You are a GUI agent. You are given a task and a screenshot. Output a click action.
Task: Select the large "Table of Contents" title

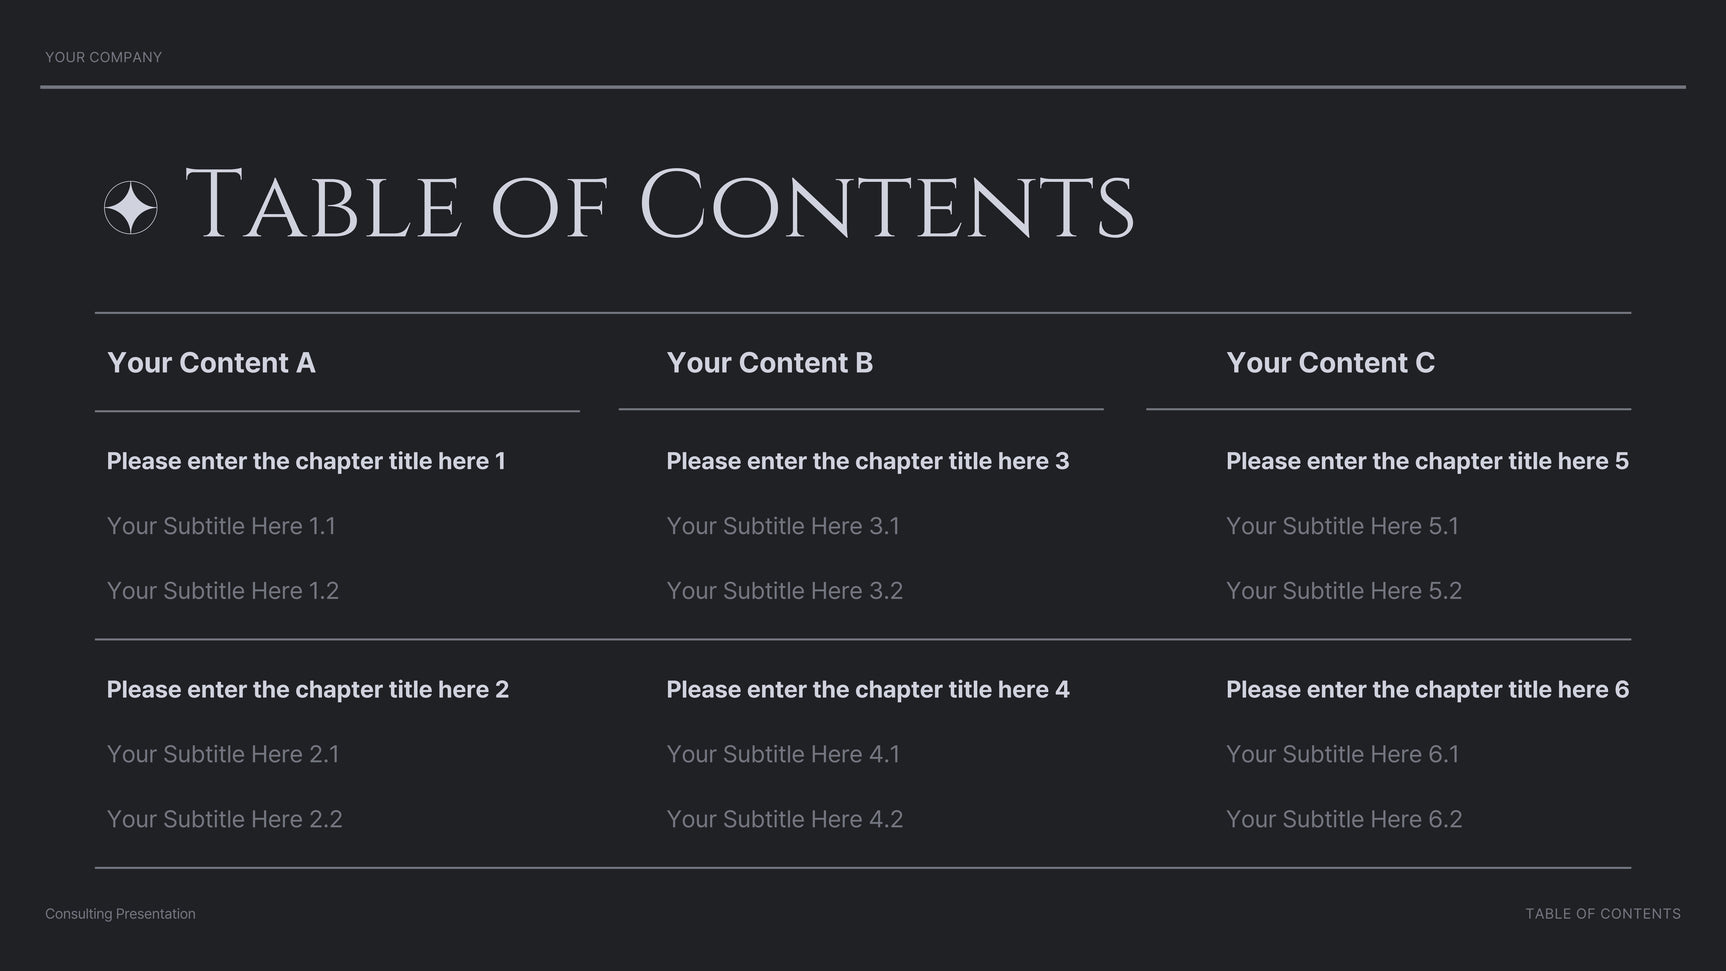pyautogui.click(x=659, y=206)
